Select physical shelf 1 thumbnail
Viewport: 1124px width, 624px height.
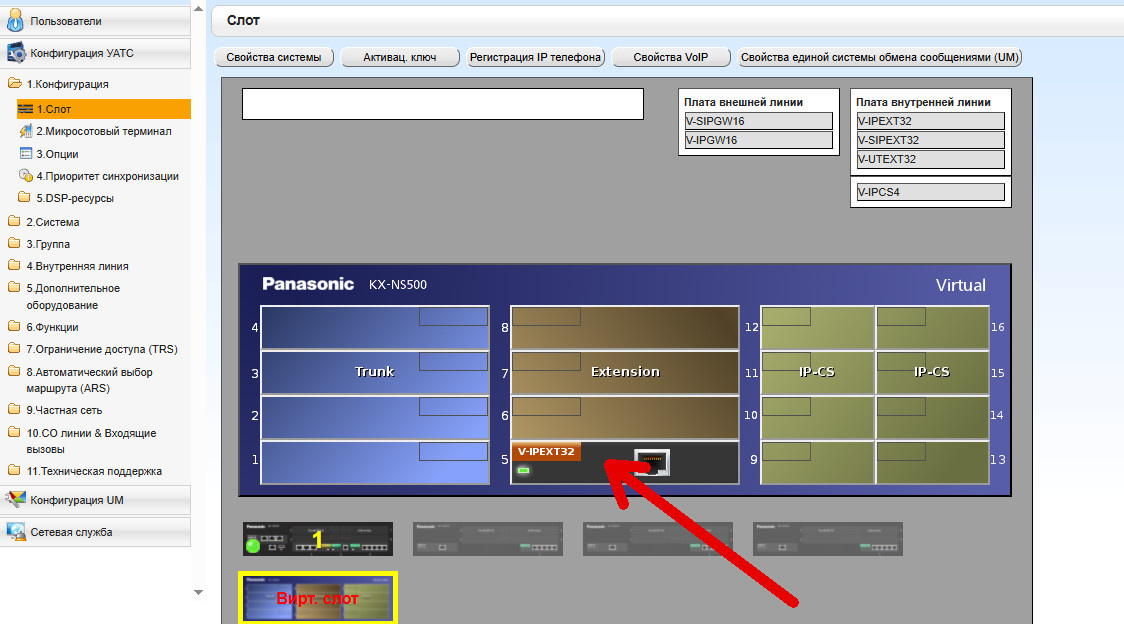point(318,539)
